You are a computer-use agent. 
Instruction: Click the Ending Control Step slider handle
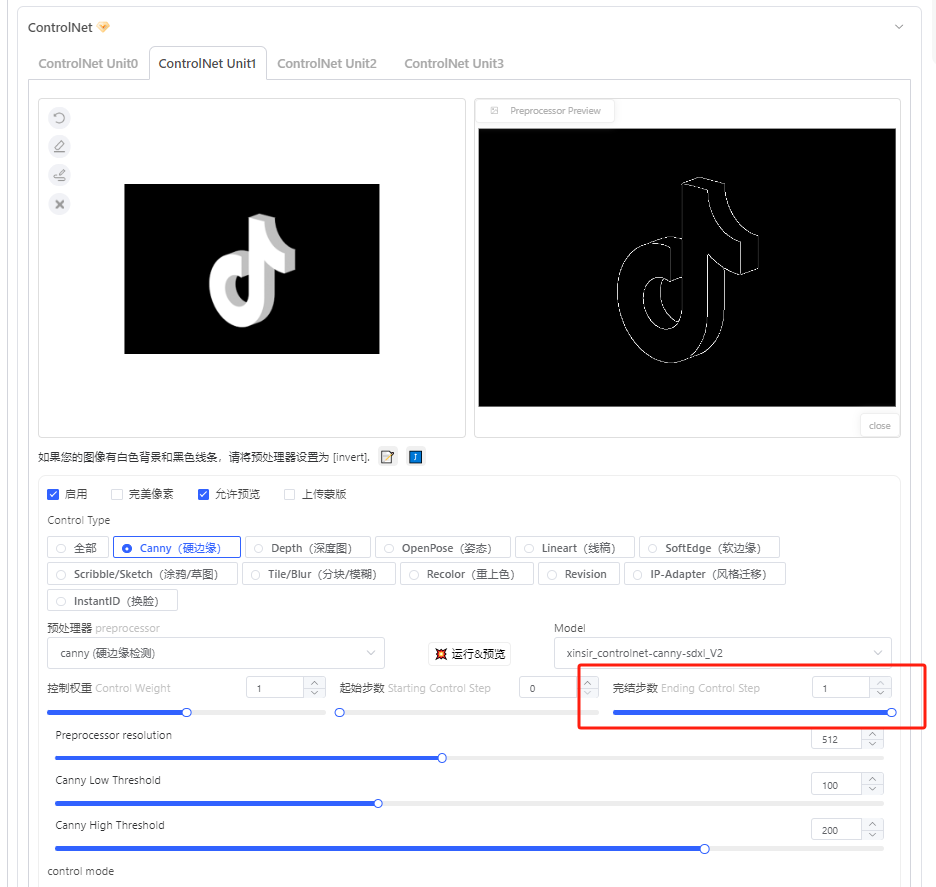click(x=891, y=712)
